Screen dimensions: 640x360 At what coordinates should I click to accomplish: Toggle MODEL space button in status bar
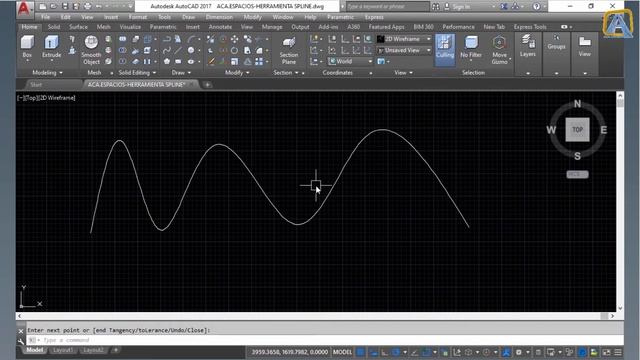coord(342,352)
